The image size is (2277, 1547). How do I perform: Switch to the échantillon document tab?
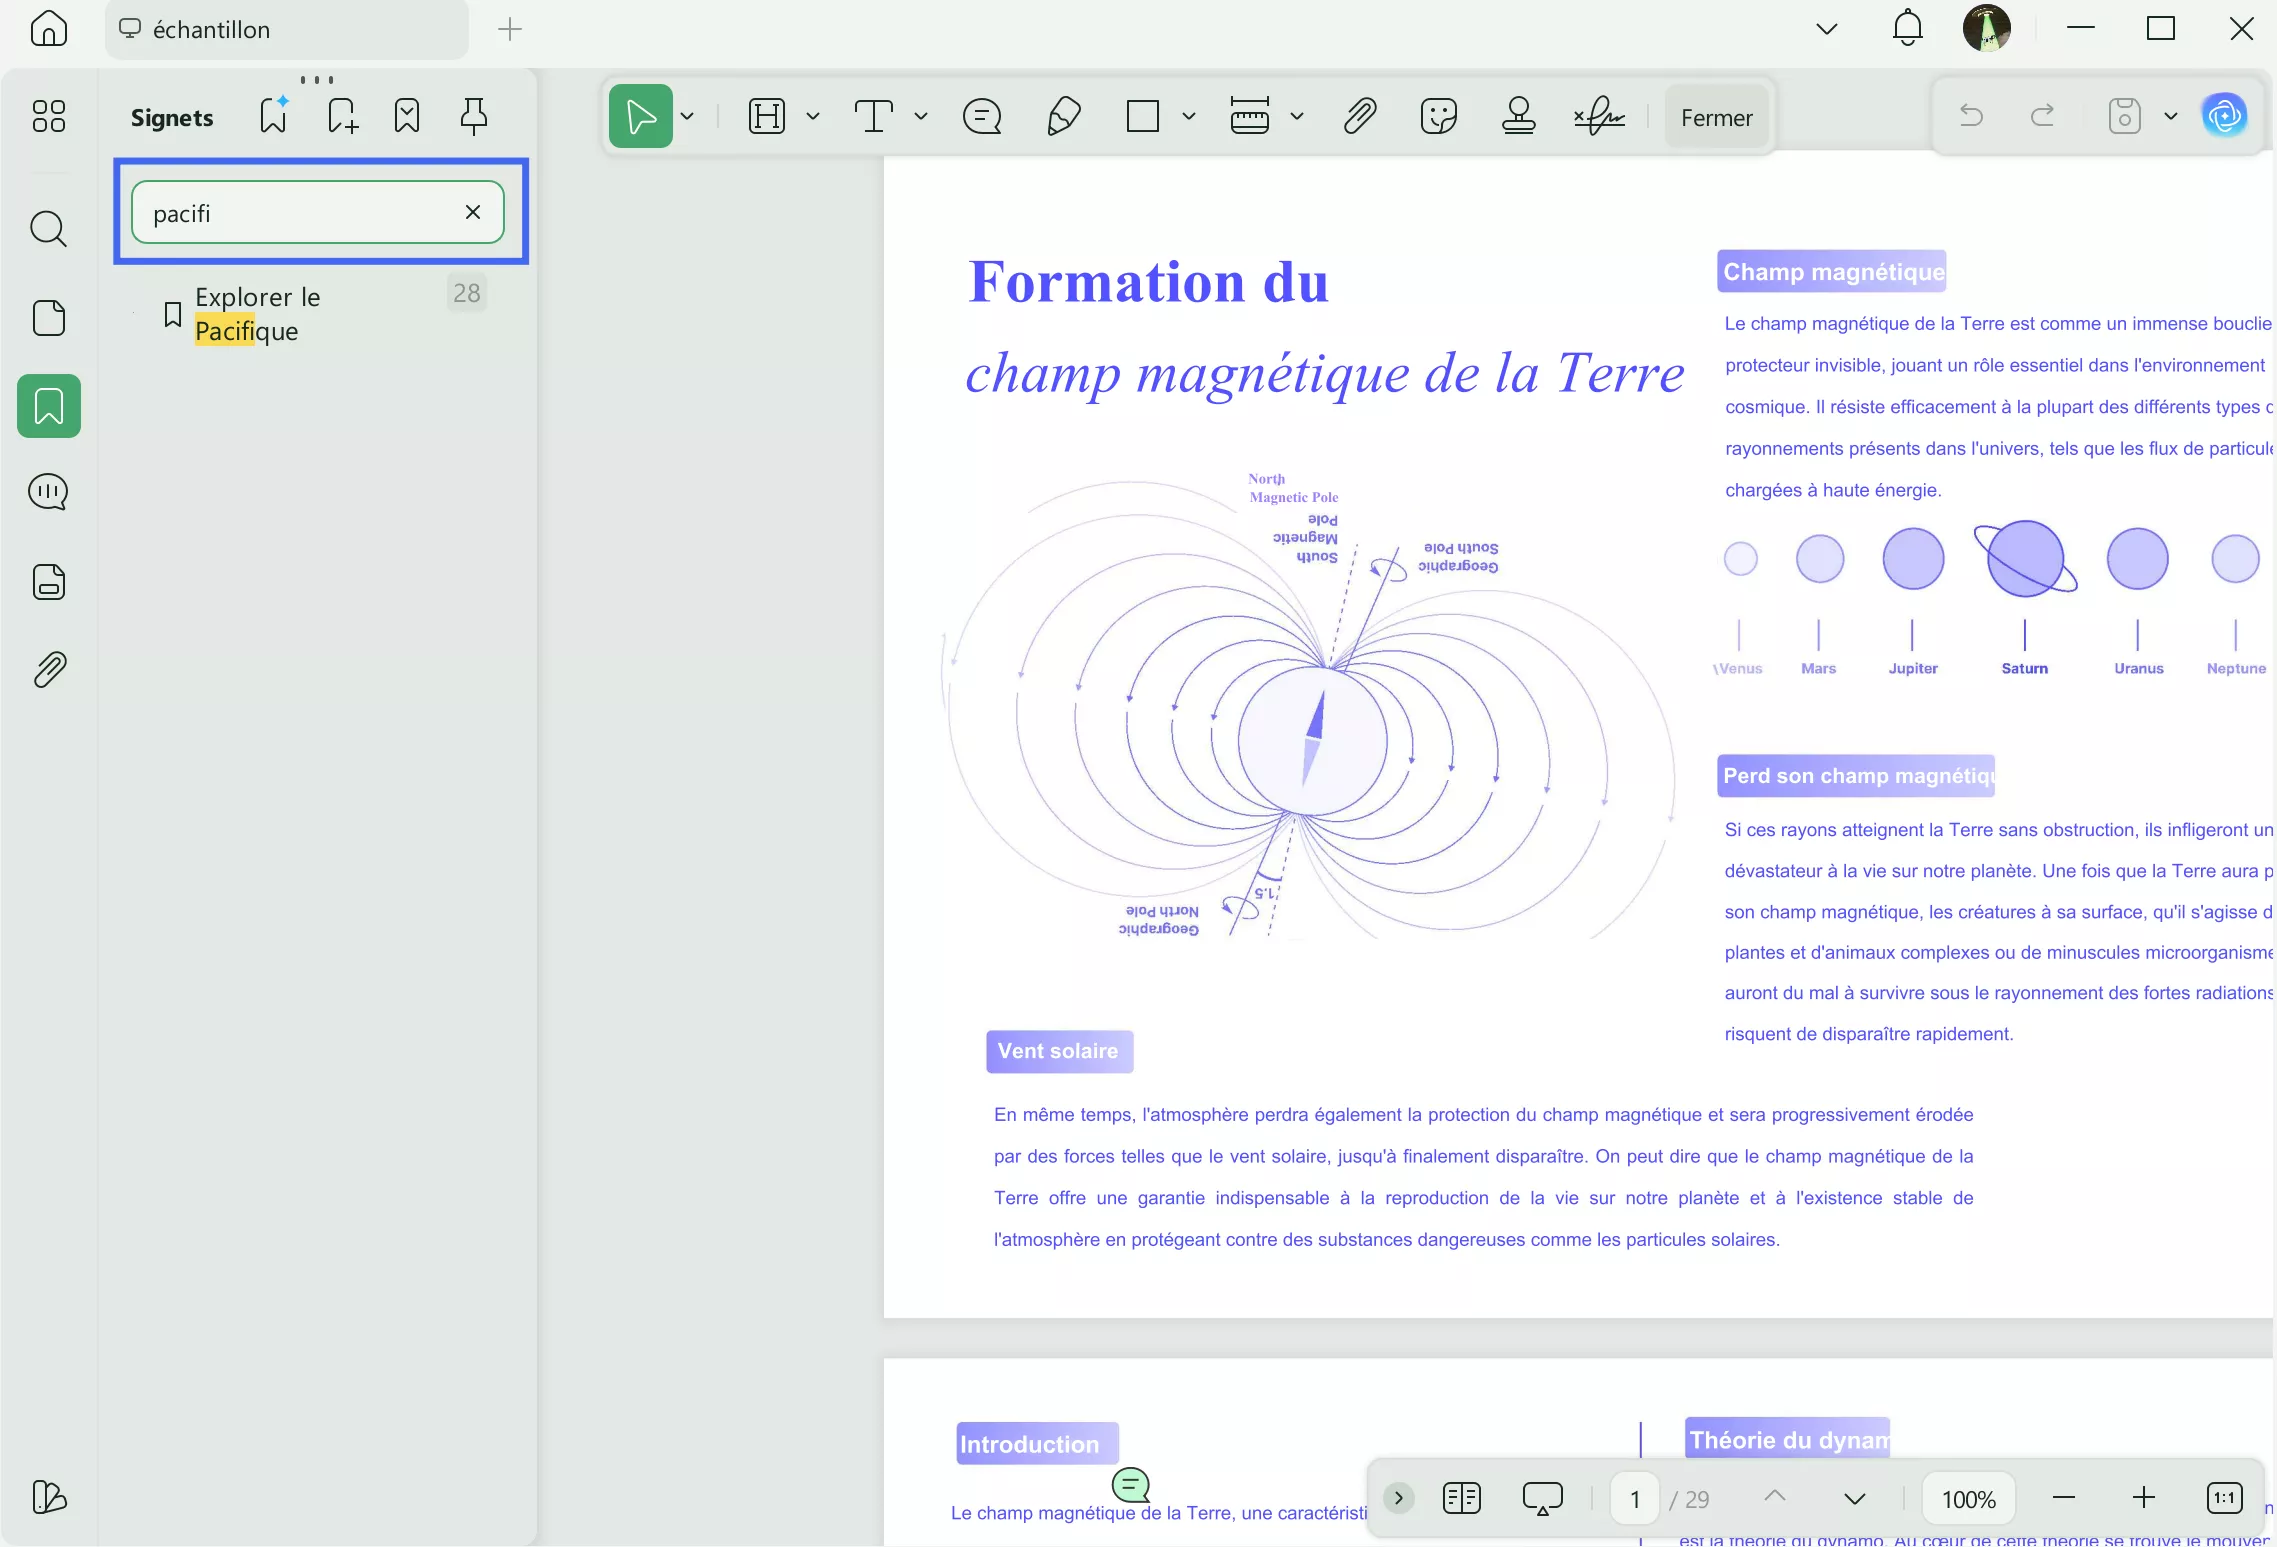(x=285, y=29)
